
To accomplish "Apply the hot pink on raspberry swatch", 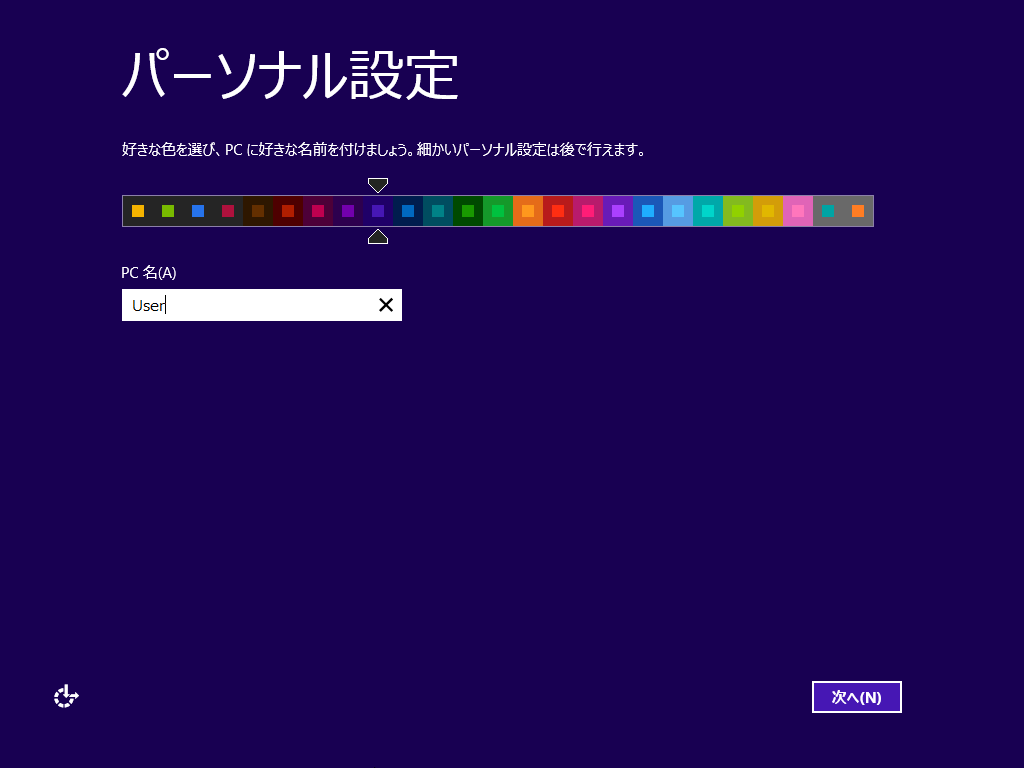I will (588, 211).
